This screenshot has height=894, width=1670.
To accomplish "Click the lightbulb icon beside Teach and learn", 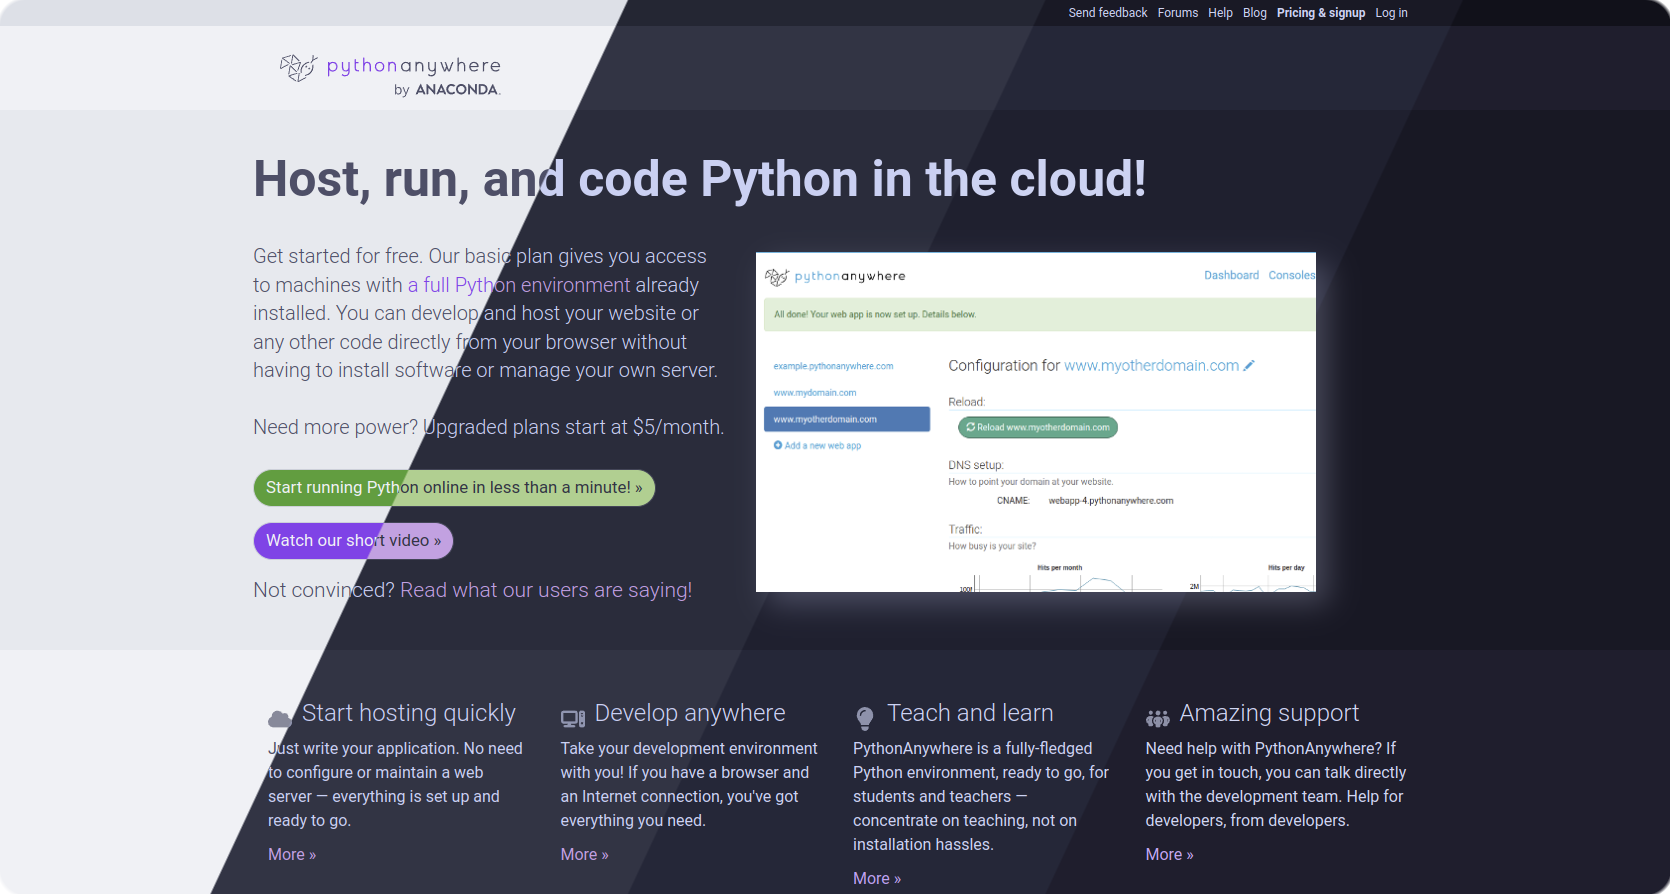I will (x=865, y=718).
